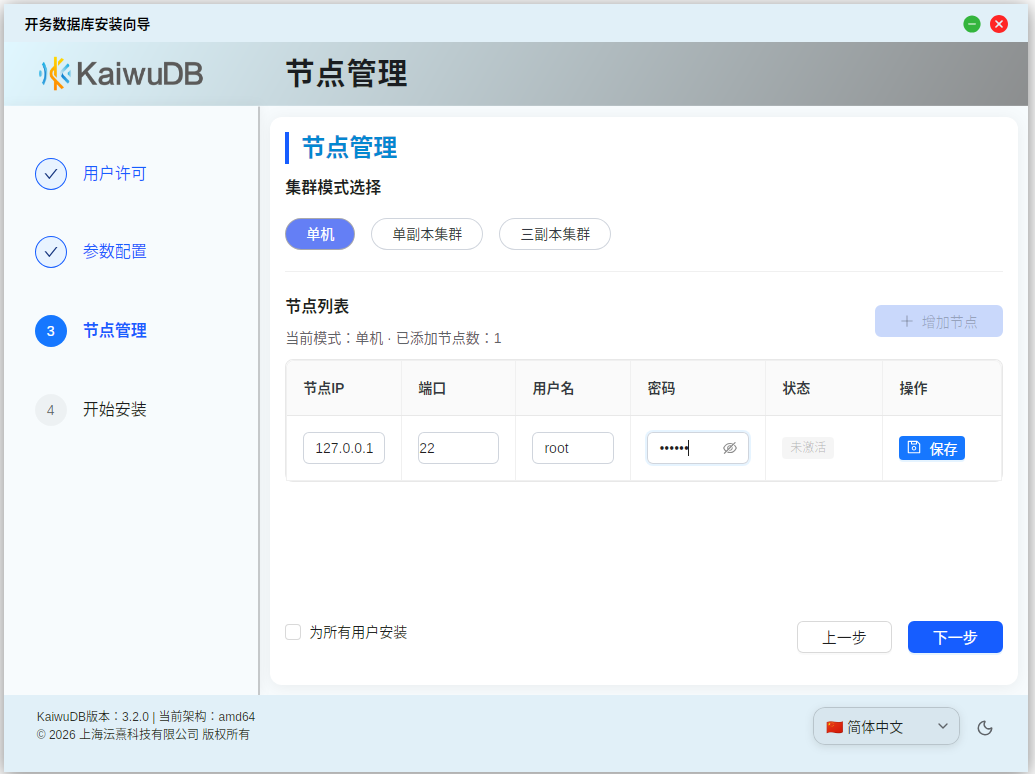
Task: Click the 用户名 column header
Action: [x=553, y=389]
